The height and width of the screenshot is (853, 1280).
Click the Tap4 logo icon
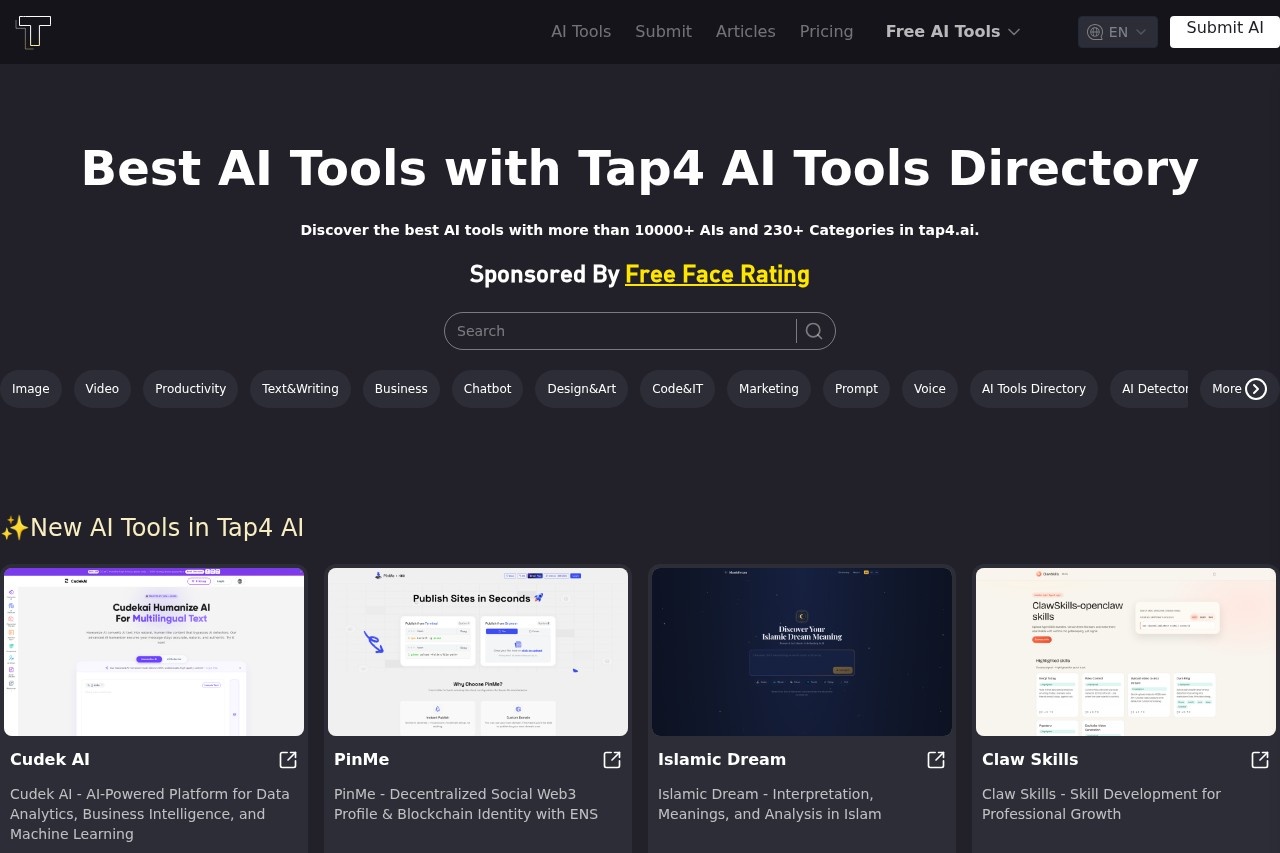pos(33,32)
